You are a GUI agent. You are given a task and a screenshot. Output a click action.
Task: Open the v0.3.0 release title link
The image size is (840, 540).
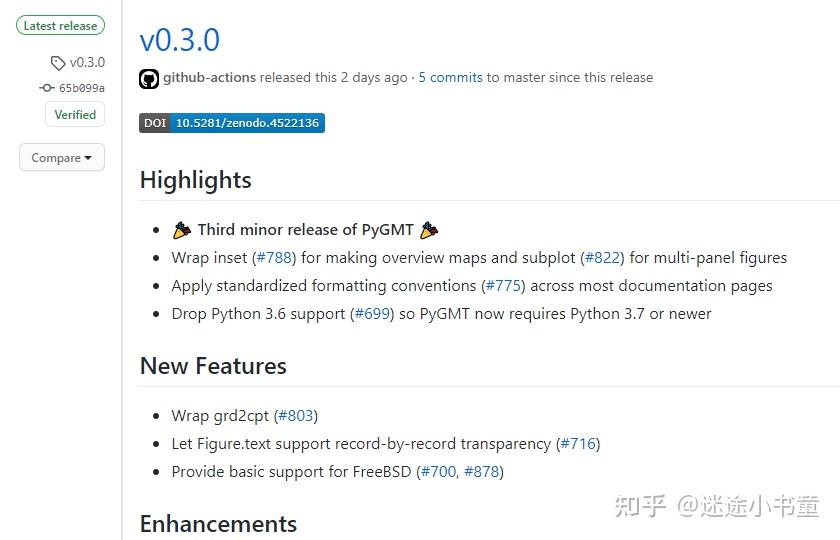click(179, 40)
